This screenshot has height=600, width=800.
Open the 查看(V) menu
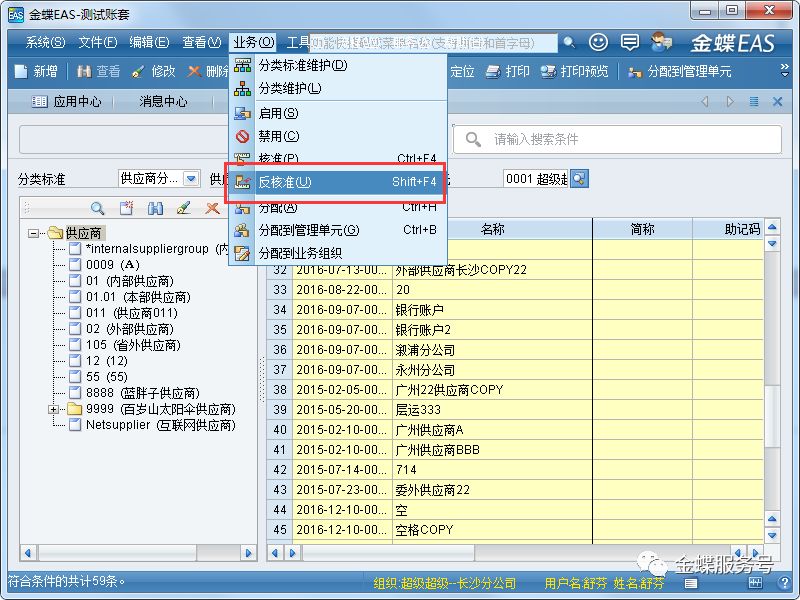coord(202,42)
